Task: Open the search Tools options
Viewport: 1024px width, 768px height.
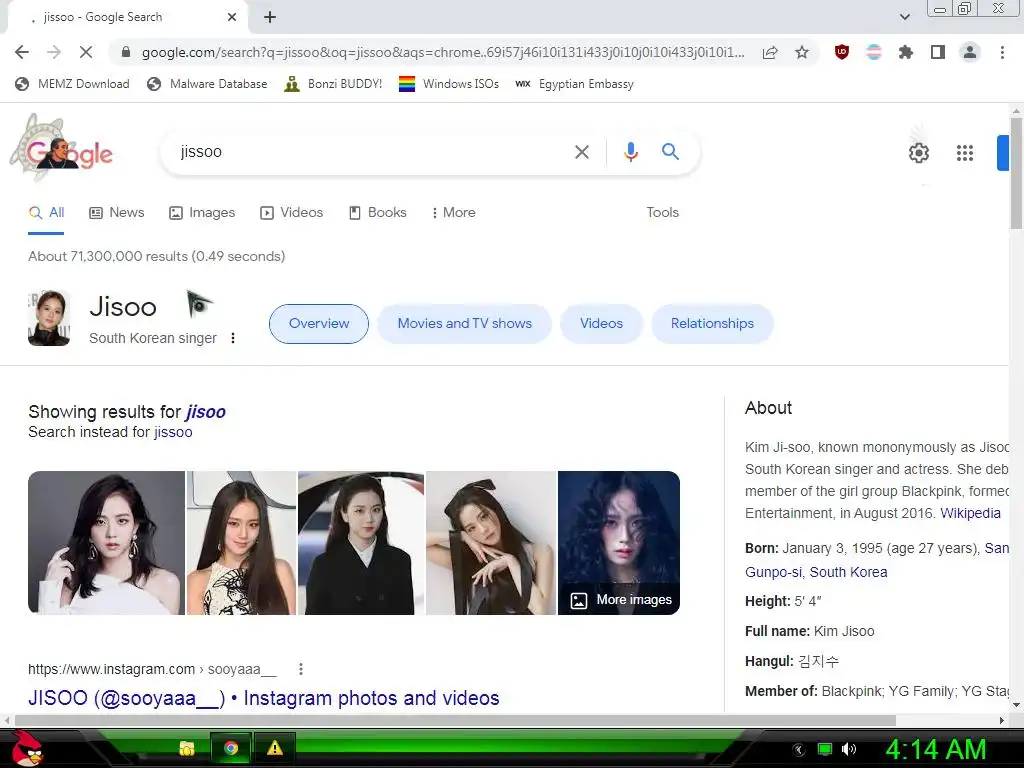Action: pyautogui.click(x=662, y=212)
